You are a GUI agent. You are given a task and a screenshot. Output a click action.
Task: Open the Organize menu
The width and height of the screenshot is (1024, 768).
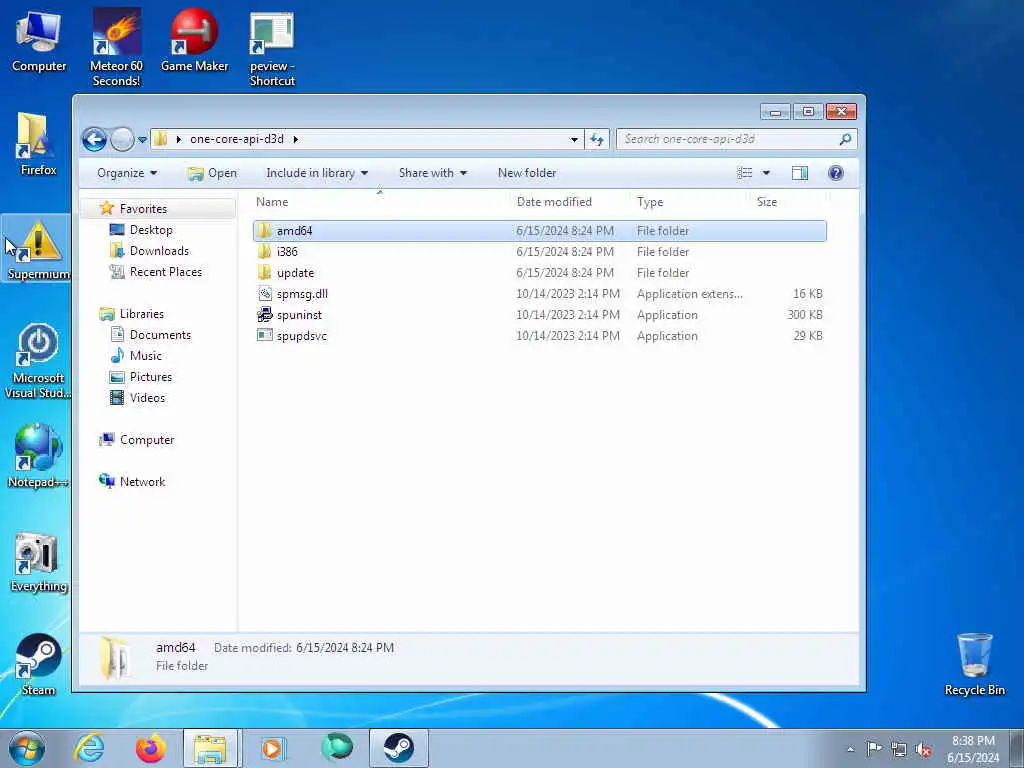coord(127,173)
